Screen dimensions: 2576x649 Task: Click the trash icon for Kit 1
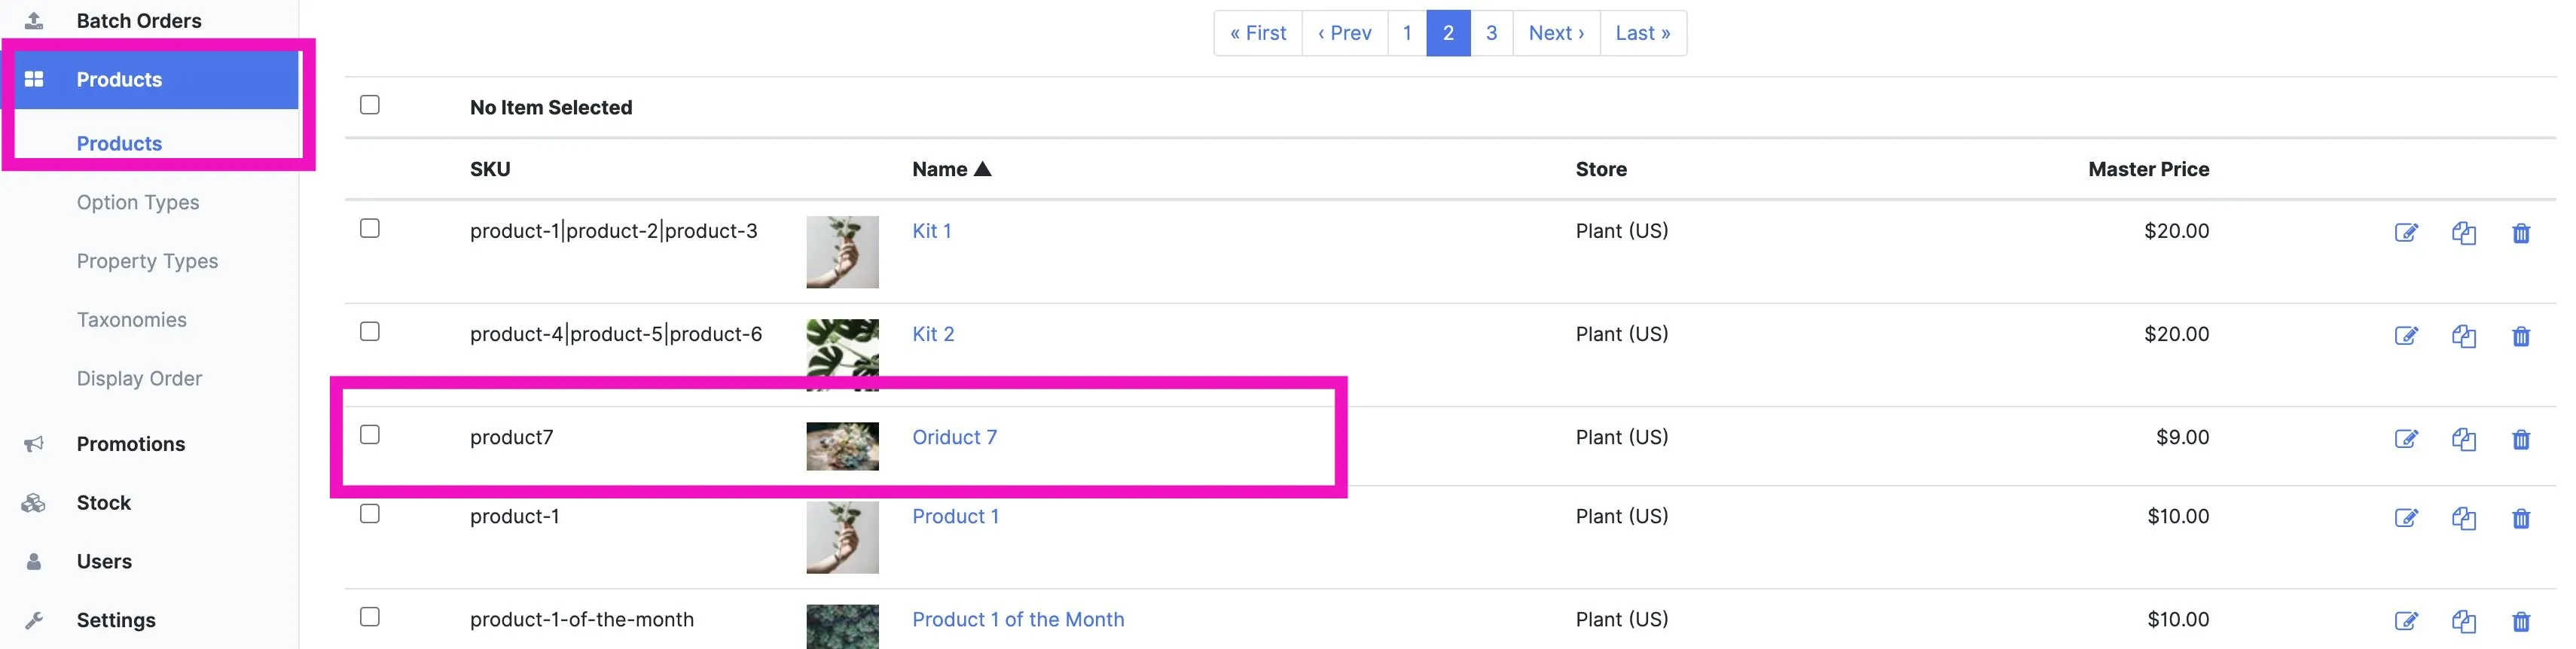click(2521, 233)
